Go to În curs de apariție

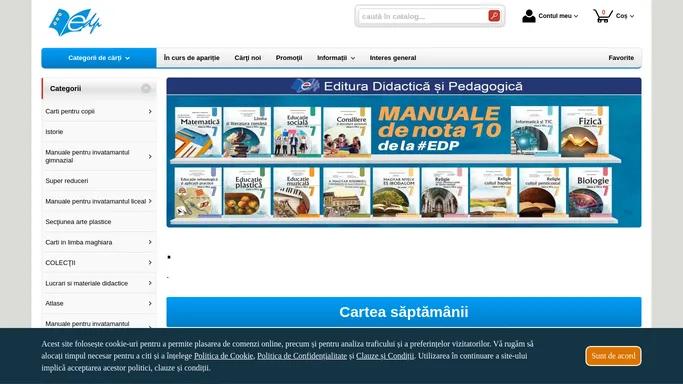pos(192,58)
